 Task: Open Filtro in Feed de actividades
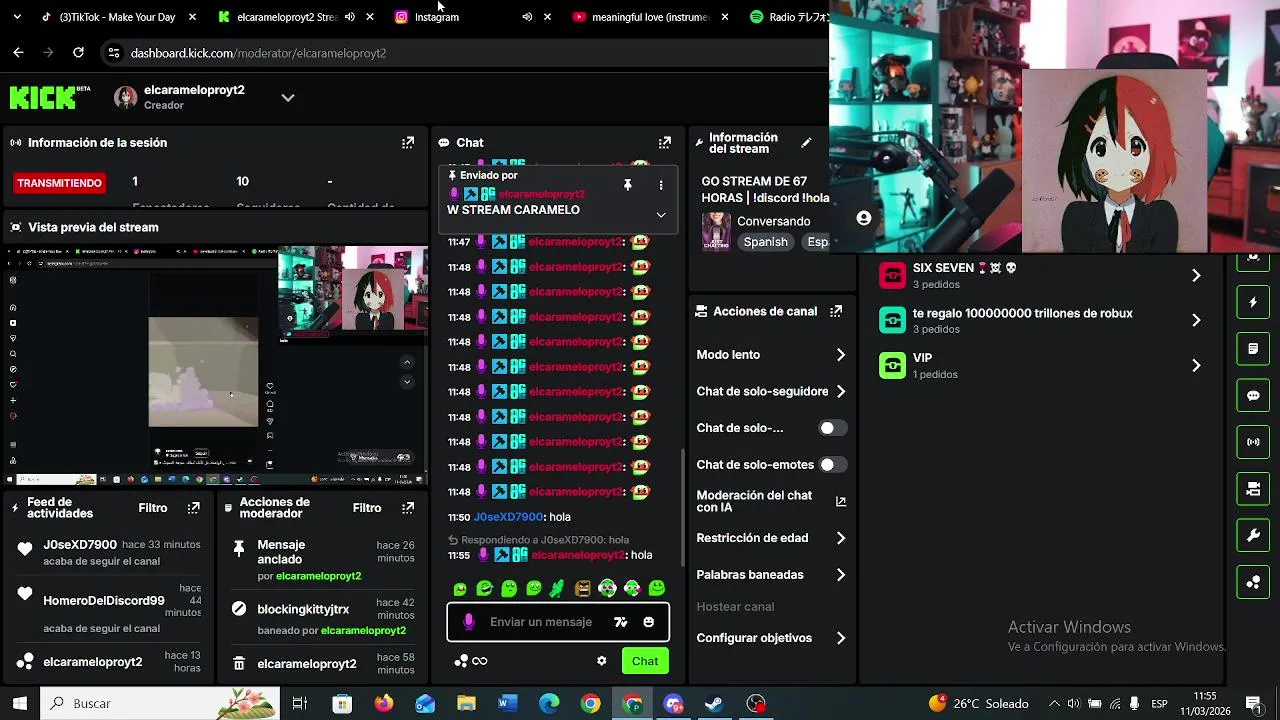click(x=153, y=508)
